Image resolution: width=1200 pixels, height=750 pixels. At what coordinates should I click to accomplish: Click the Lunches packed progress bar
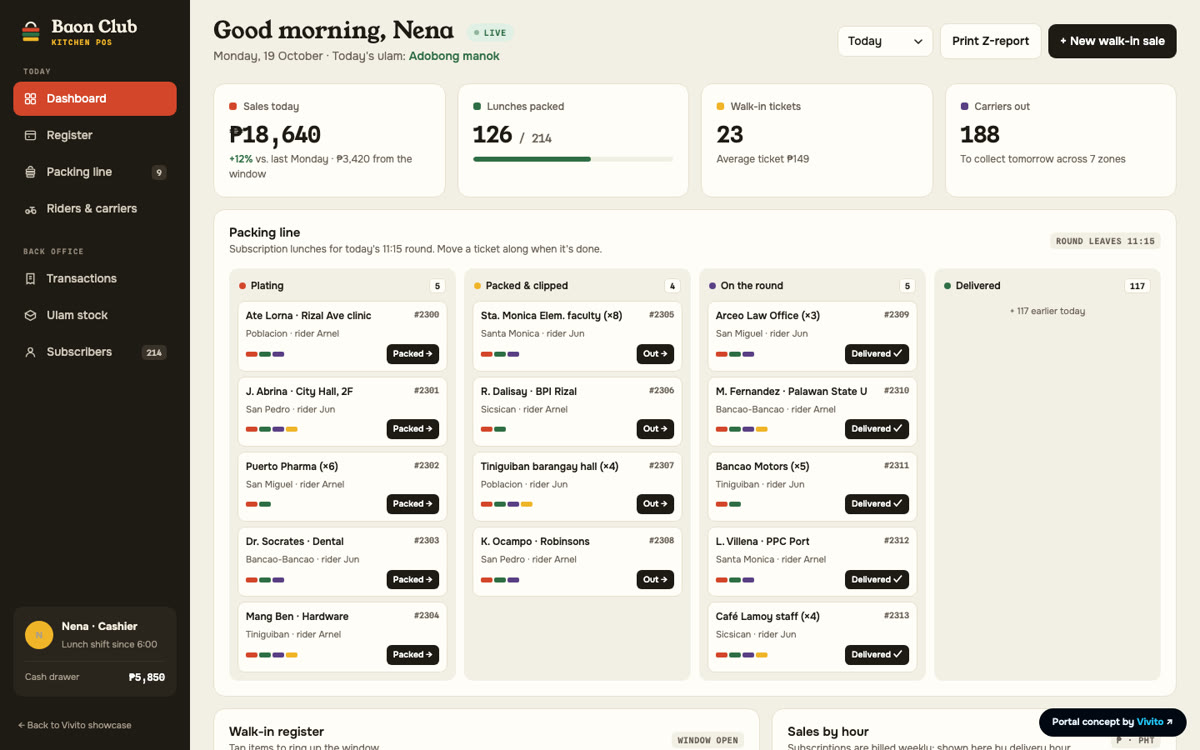tap(573, 159)
